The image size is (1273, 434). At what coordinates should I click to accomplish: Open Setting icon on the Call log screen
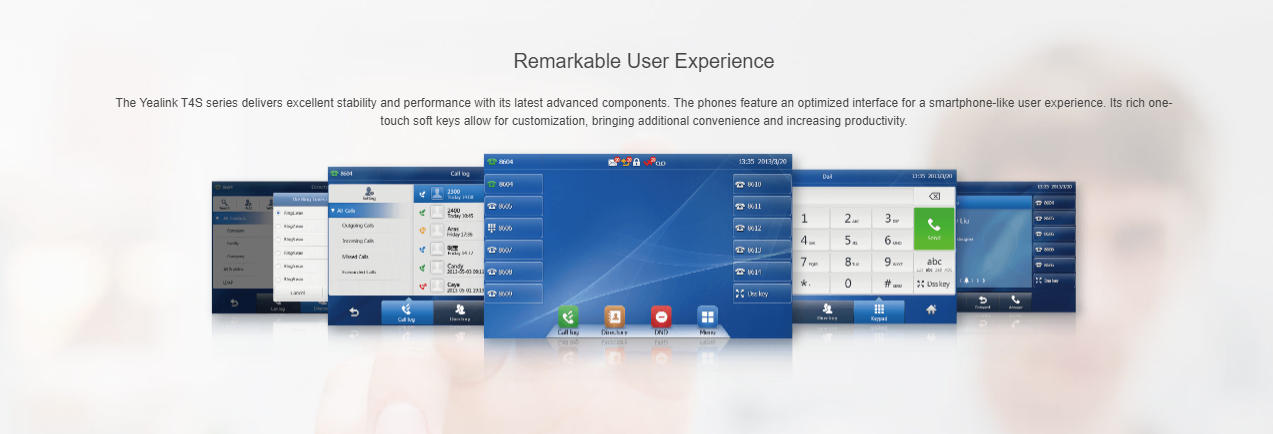[369, 193]
